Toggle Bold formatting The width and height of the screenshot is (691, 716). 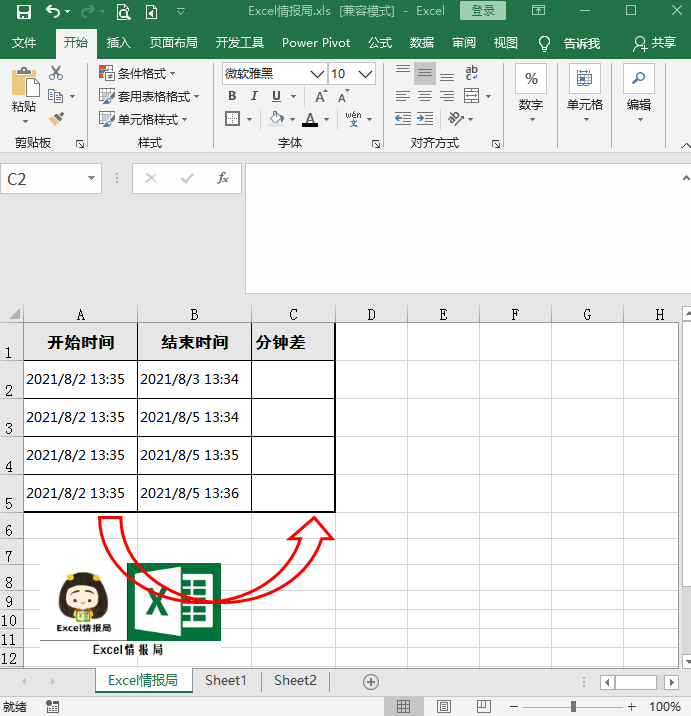[232, 97]
